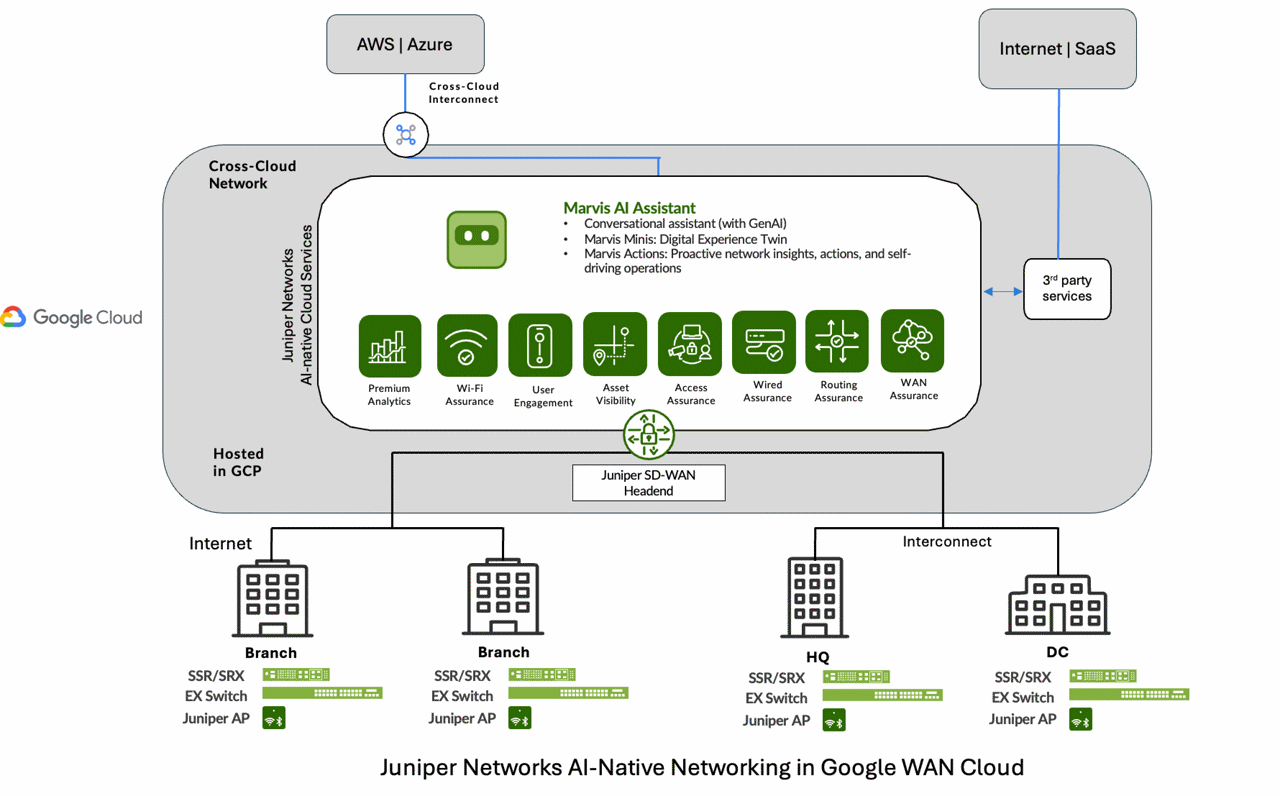Select the Marvis AI Assistant robot icon
This screenshot has height=796, width=1280.
477,240
